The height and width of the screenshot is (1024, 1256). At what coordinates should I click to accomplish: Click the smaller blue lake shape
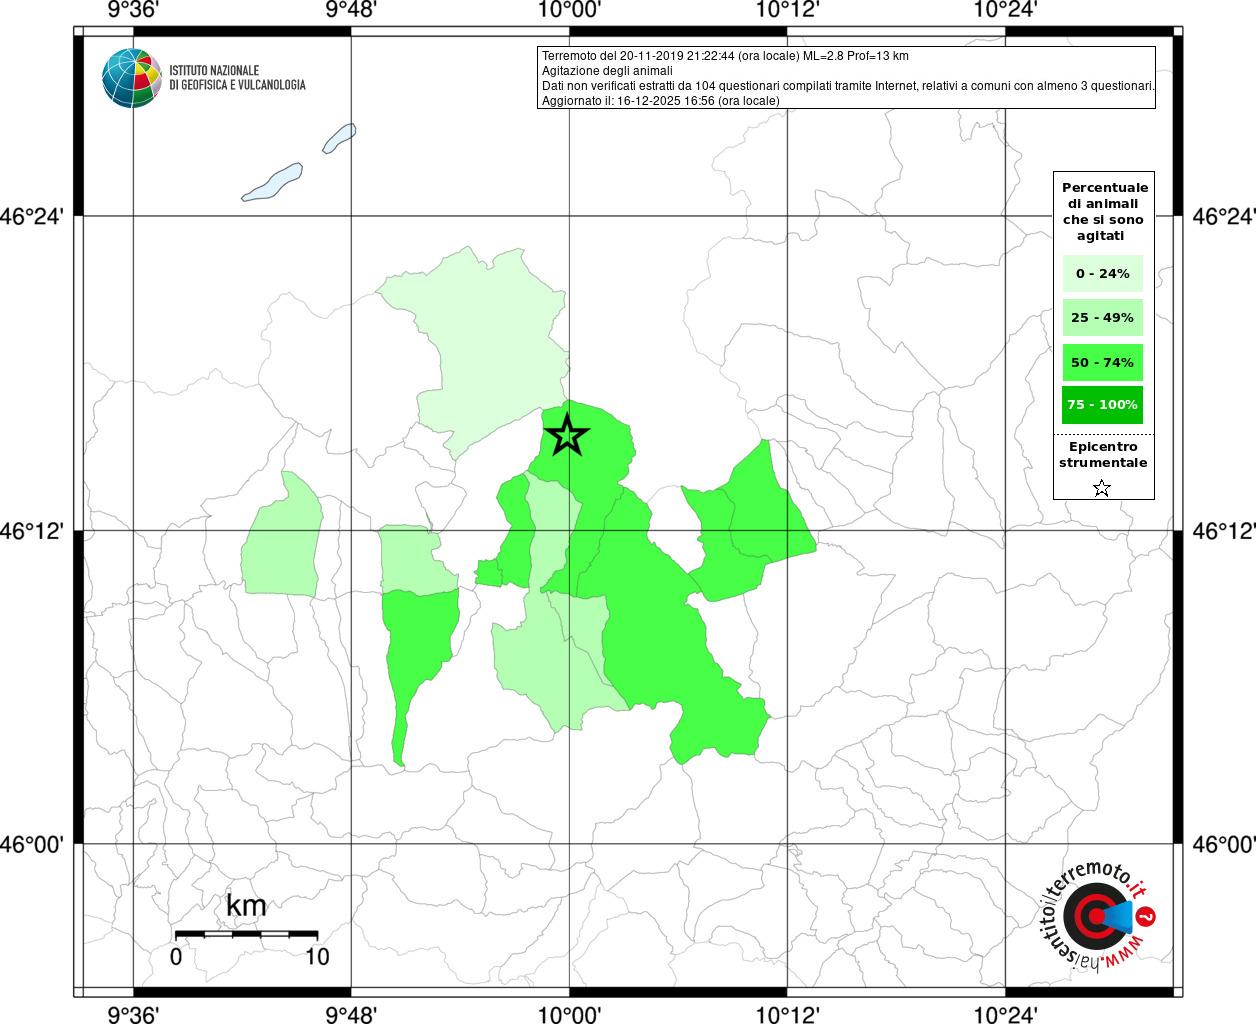coord(339,138)
